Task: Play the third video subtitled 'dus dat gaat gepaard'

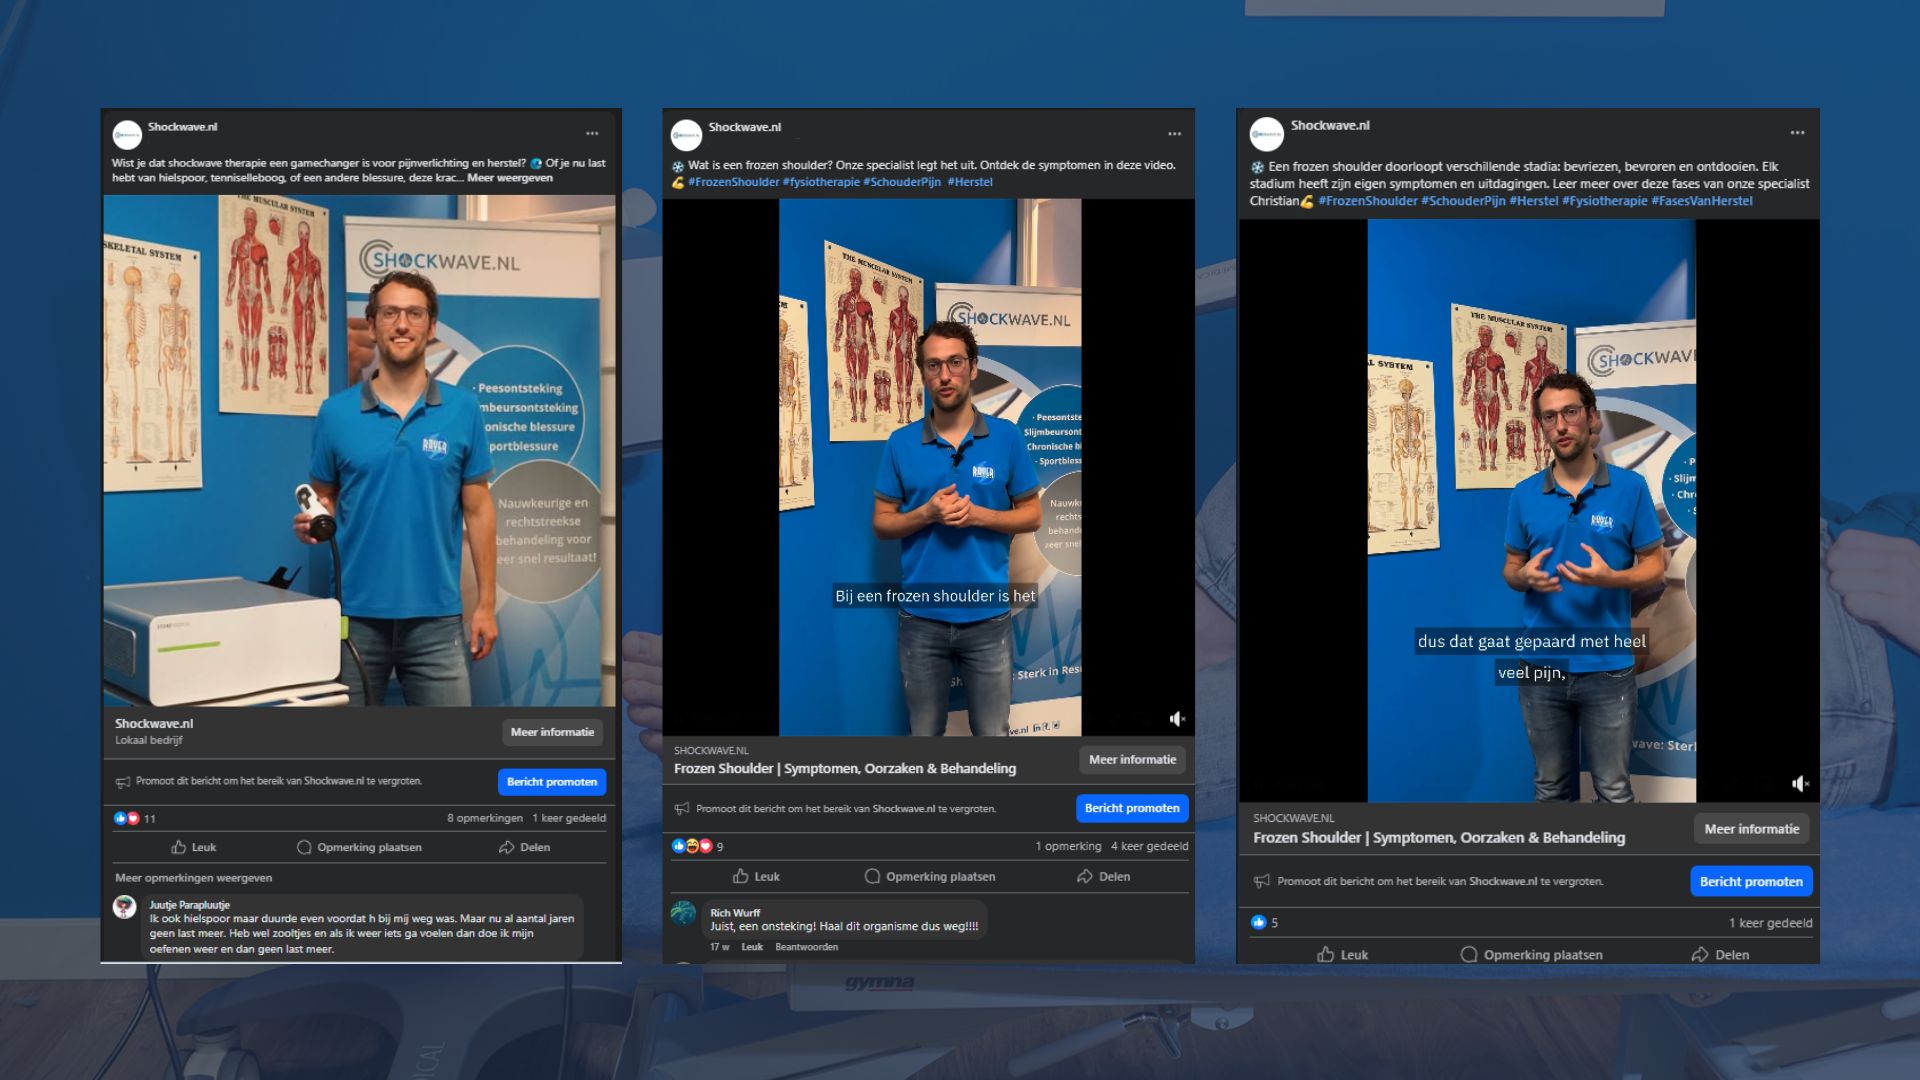Action: click(x=1531, y=510)
